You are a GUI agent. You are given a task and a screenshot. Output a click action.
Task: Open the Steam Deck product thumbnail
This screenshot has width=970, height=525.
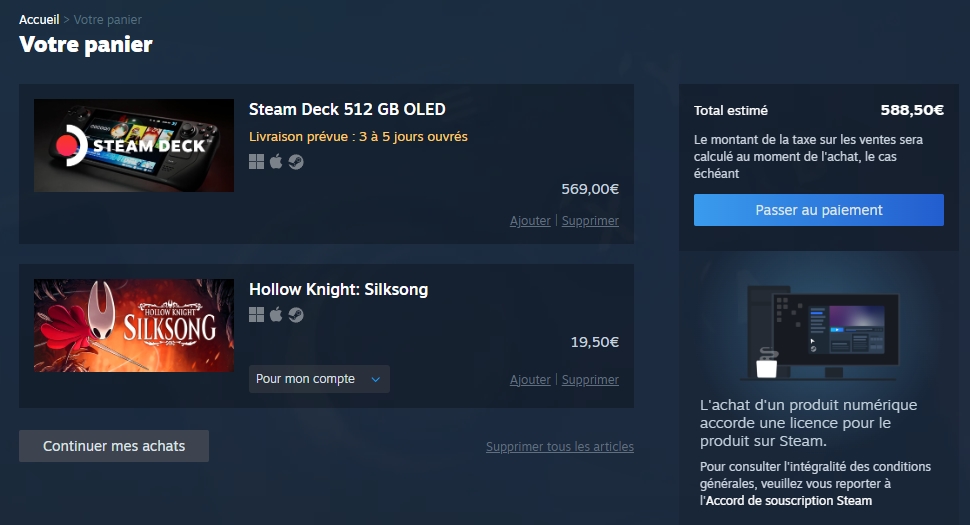coord(134,145)
